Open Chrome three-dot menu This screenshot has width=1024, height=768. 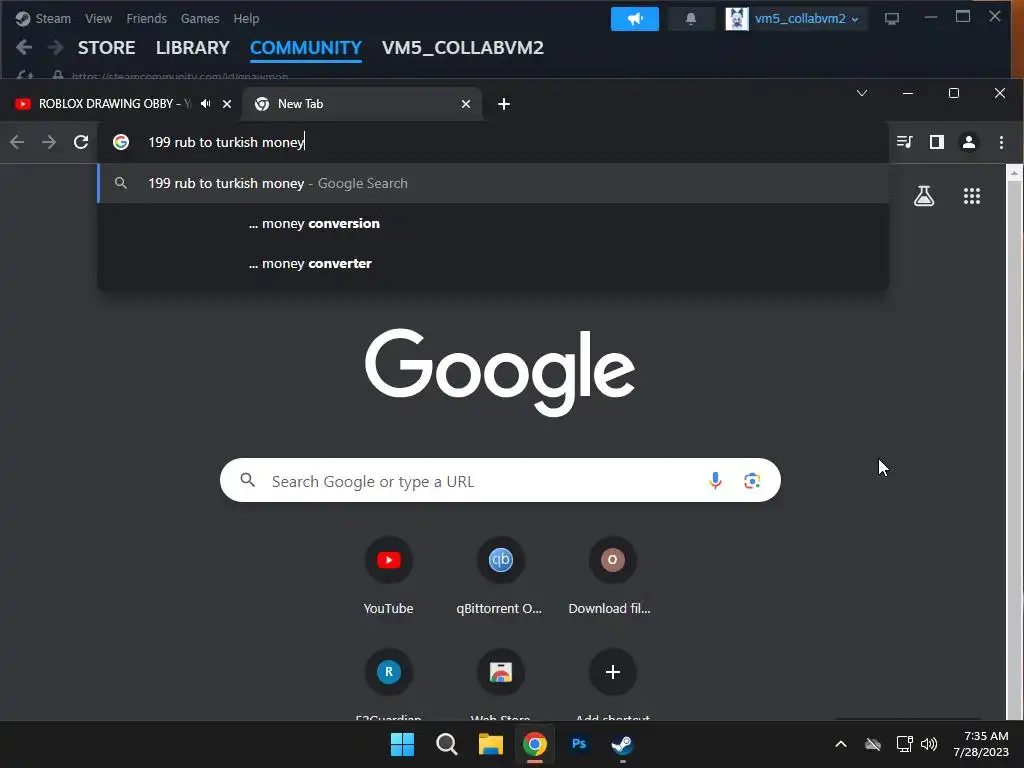1001,142
